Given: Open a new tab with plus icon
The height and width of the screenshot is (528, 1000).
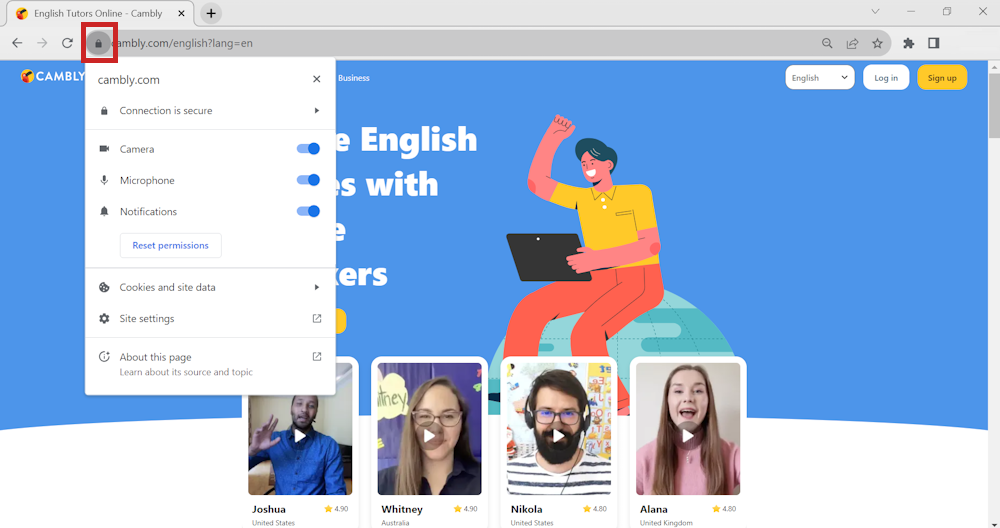Looking at the screenshot, I should click(x=211, y=13).
